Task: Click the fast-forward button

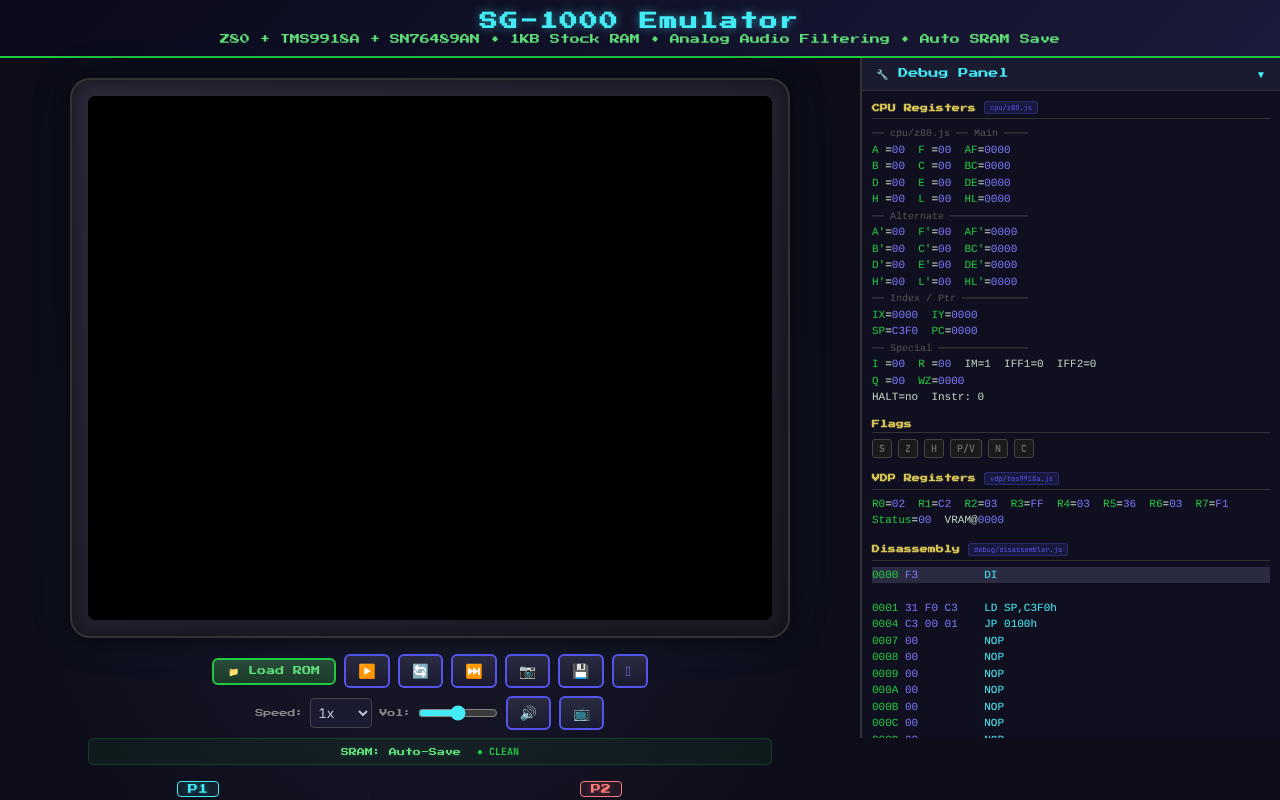Action: pyautogui.click(x=474, y=671)
